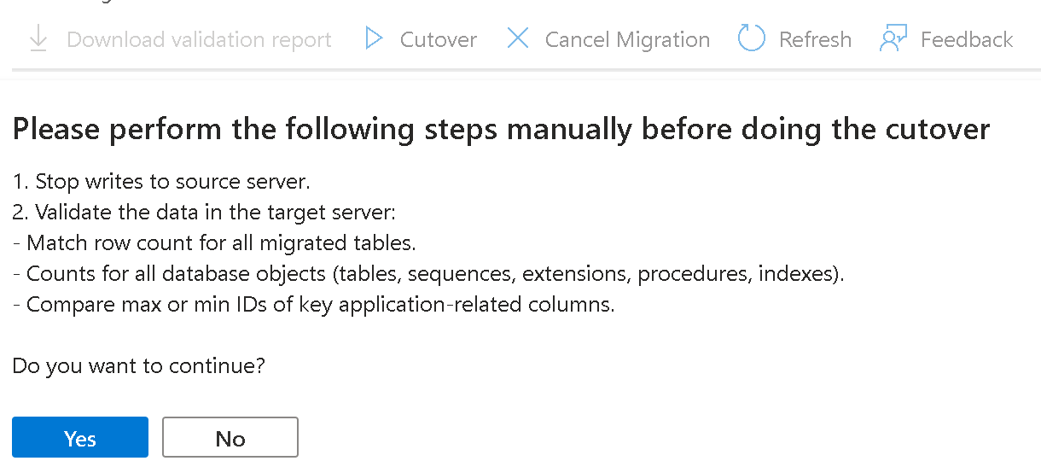Click the 'Match row count' bullet line
1041x461 pixels.
(214, 243)
